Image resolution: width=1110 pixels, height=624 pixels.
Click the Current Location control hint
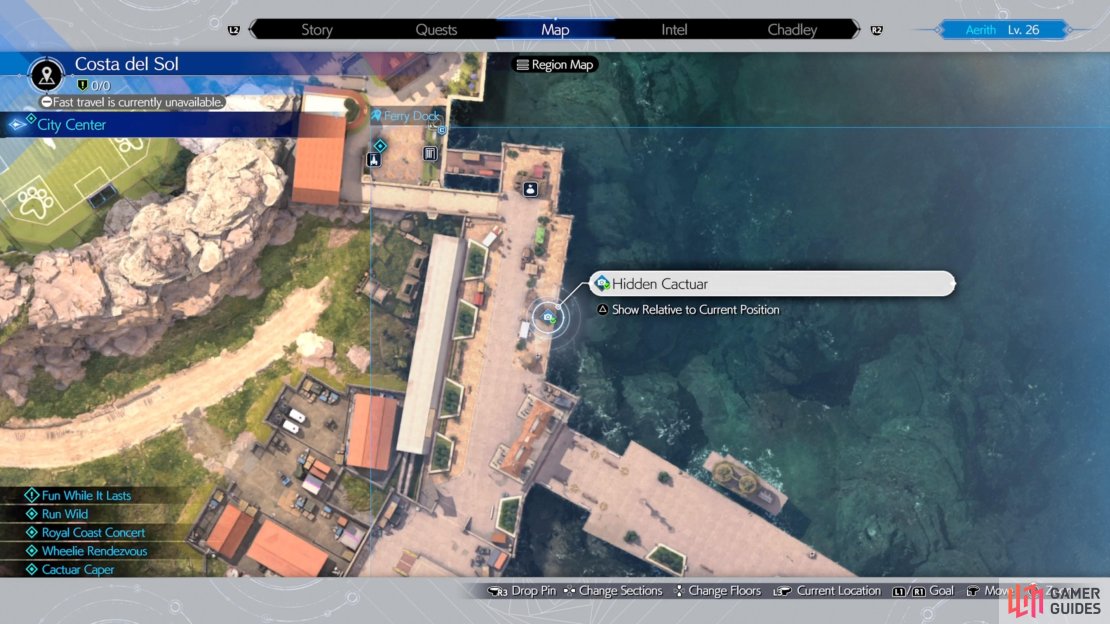coord(838,591)
